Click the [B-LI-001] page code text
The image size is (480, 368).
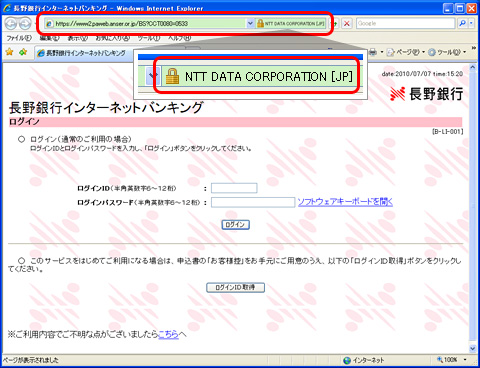click(x=448, y=132)
